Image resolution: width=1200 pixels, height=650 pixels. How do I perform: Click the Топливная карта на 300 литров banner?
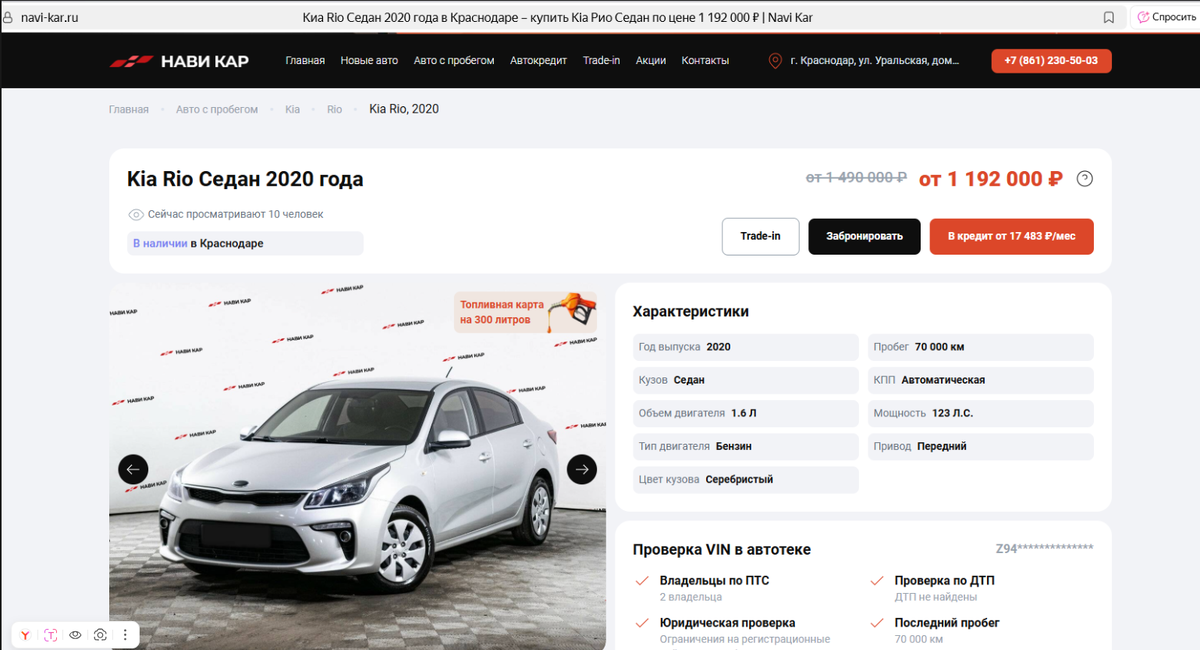pyautogui.click(x=525, y=312)
